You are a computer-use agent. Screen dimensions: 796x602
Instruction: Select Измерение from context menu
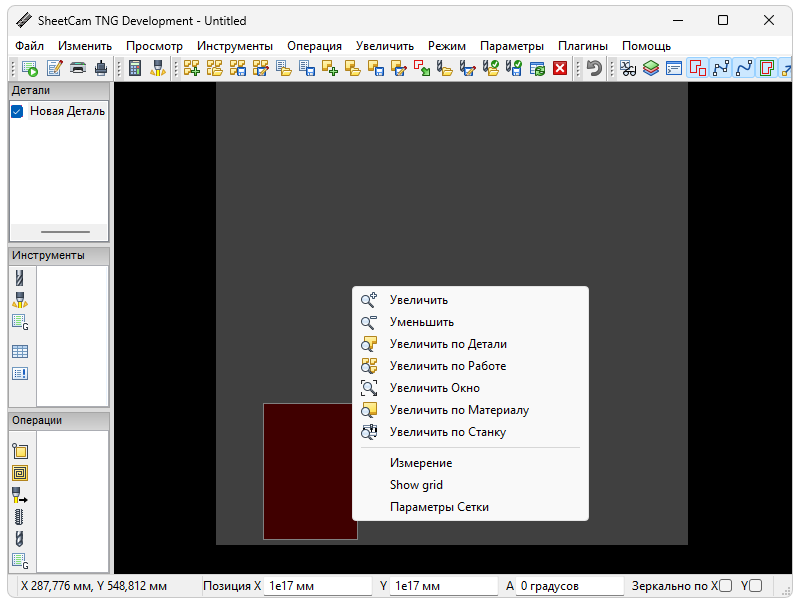point(471,463)
